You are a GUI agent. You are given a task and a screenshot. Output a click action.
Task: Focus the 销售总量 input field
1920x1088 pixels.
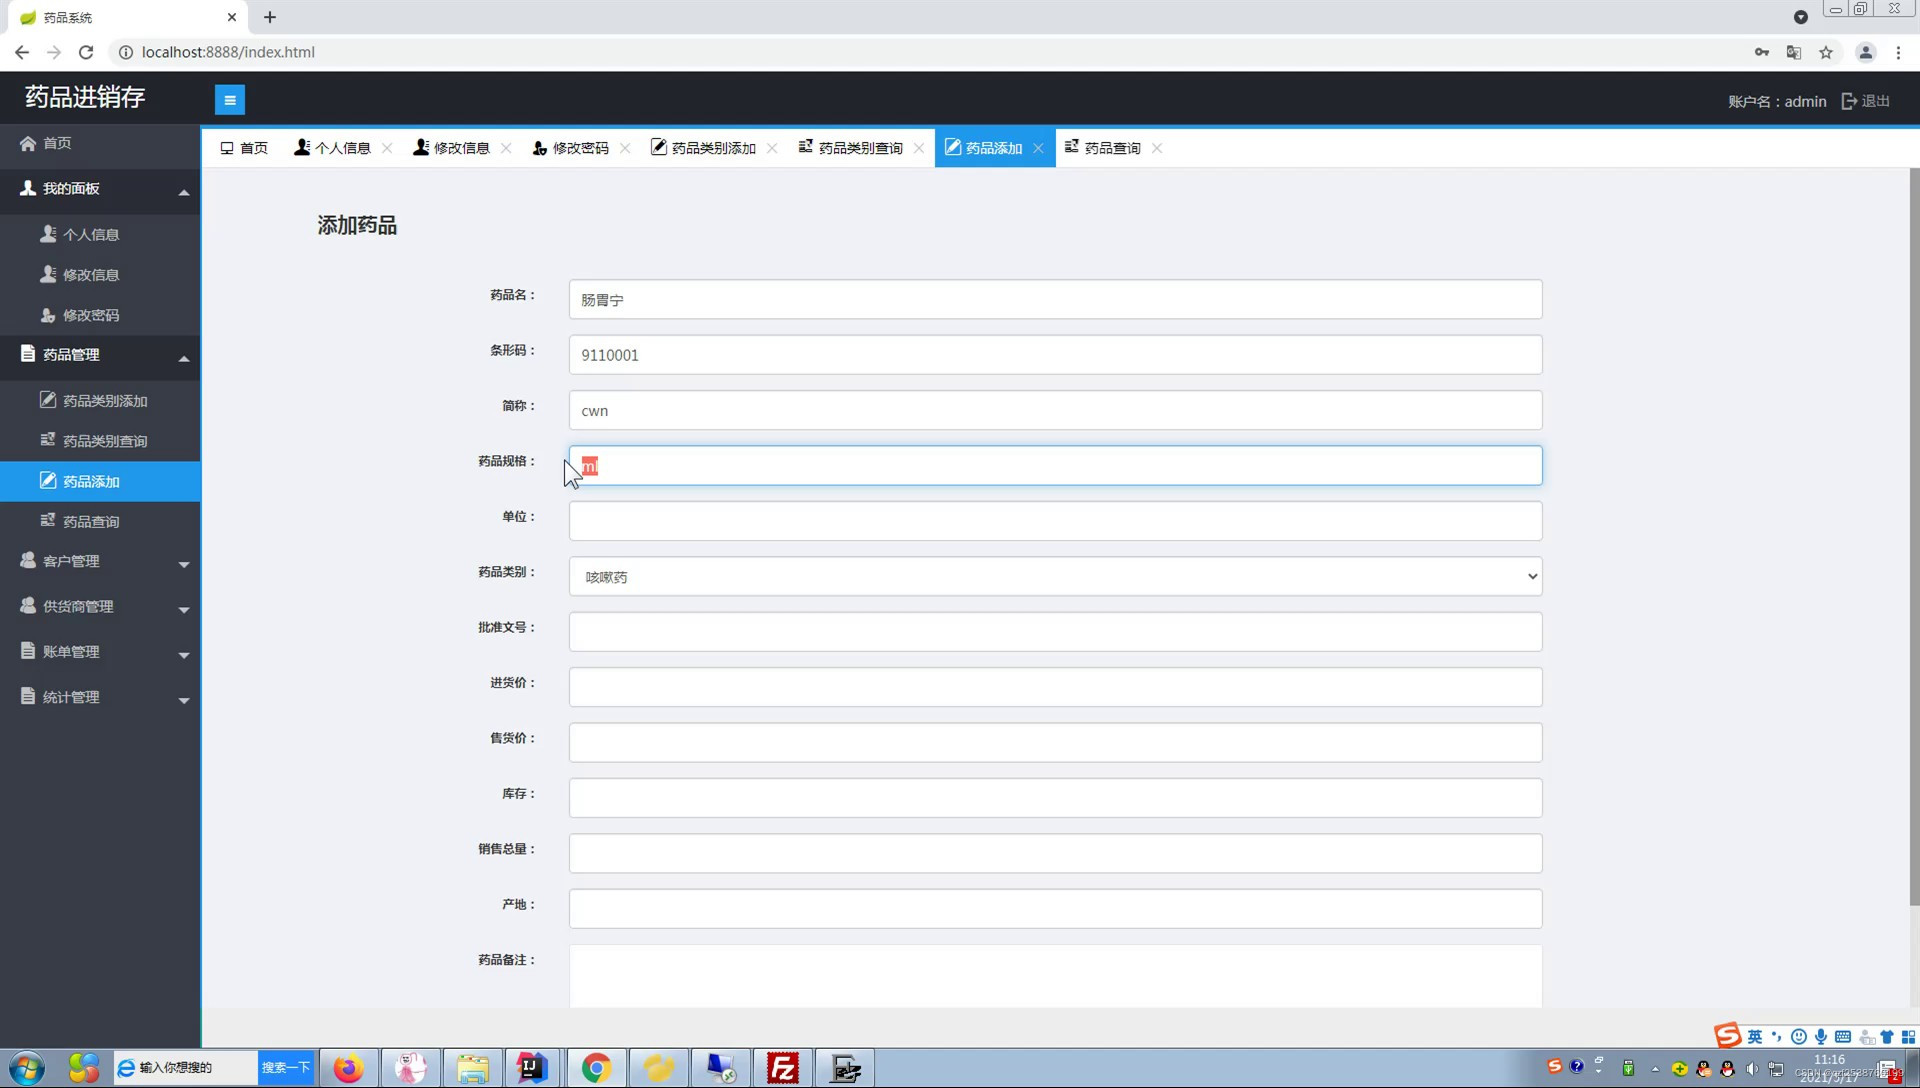point(1055,853)
